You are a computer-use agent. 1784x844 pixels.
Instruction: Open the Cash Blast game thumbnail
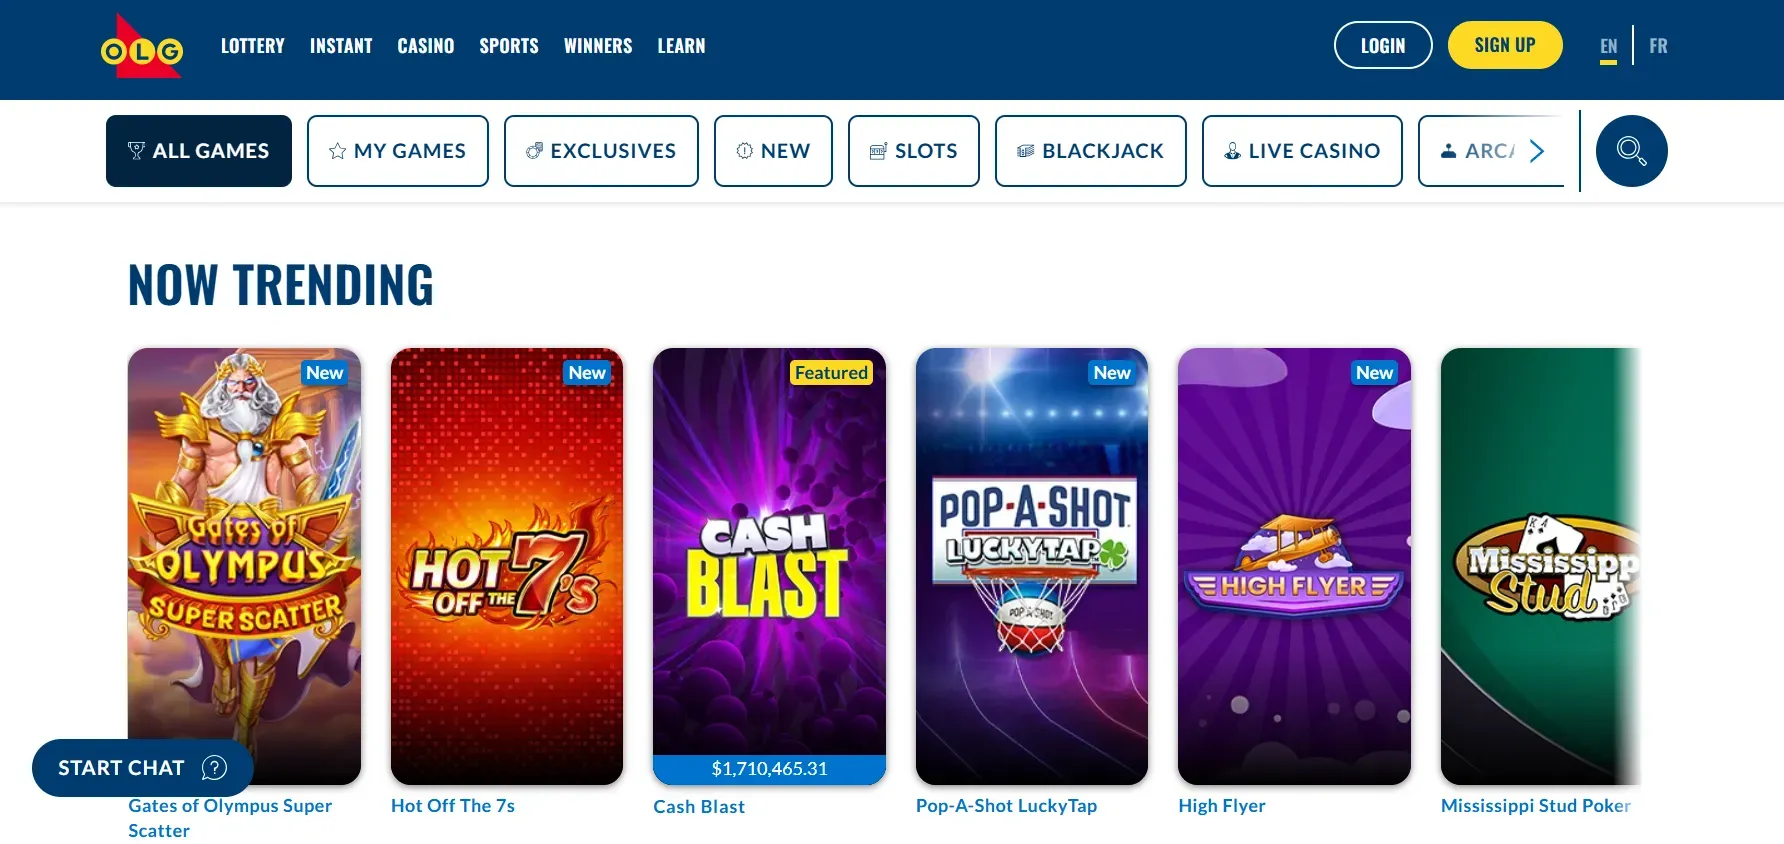click(x=769, y=566)
